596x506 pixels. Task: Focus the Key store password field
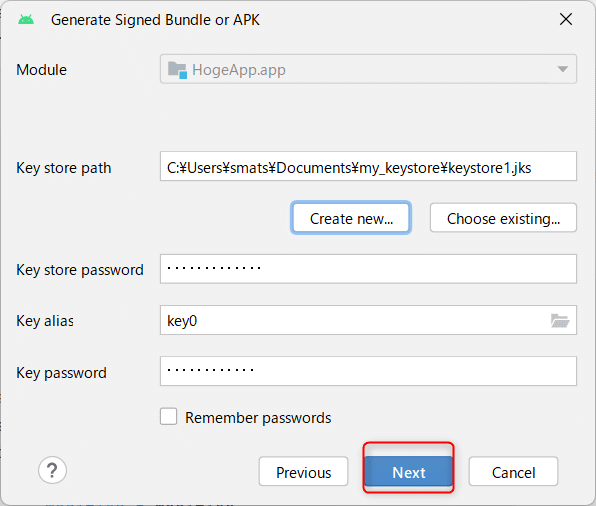click(x=368, y=269)
